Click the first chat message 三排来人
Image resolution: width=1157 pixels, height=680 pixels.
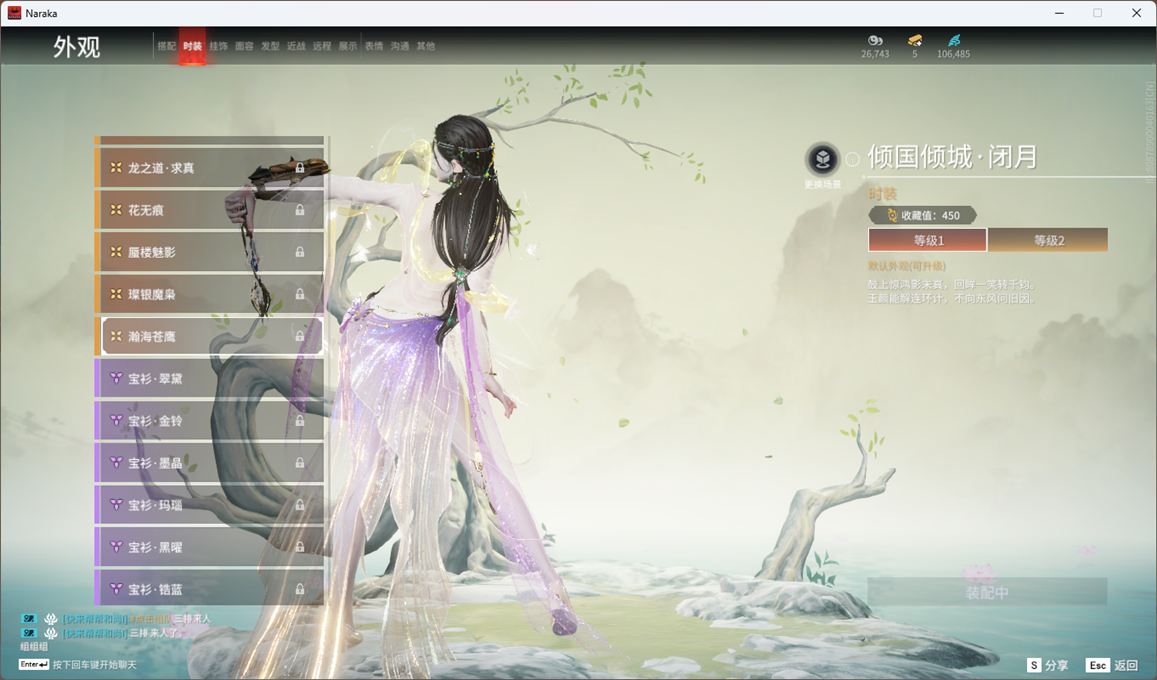point(192,619)
